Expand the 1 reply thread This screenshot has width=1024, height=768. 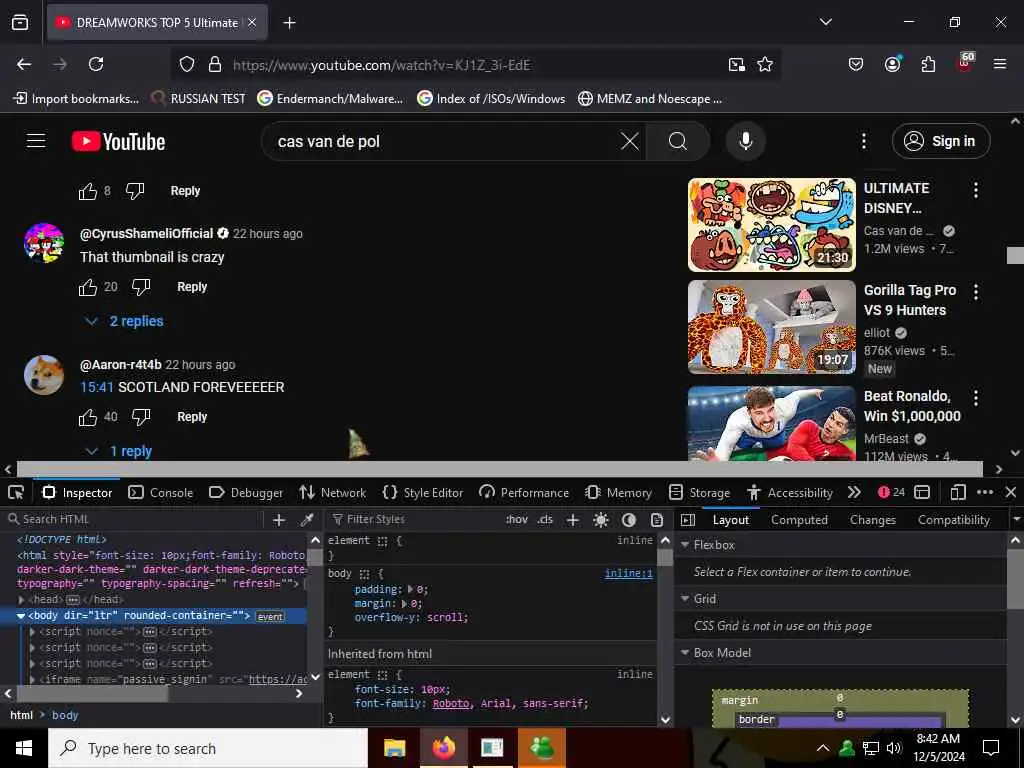[x=118, y=451]
